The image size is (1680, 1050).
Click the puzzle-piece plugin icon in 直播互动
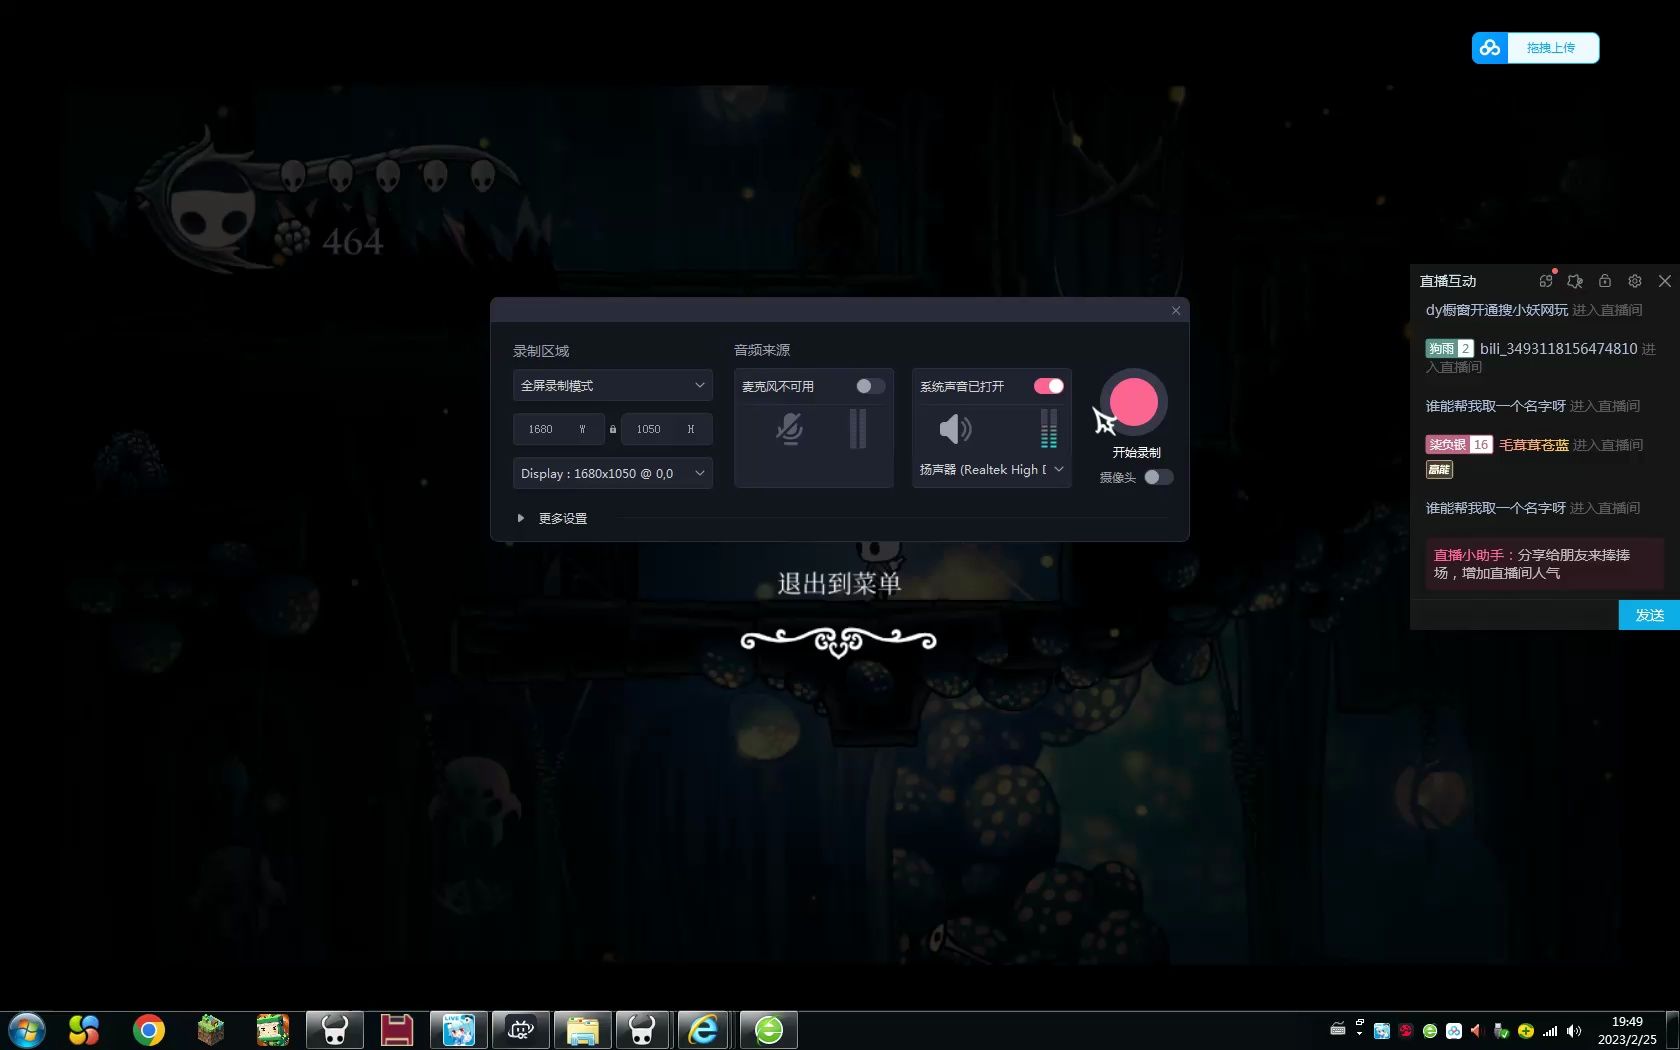click(x=1575, y=281)
